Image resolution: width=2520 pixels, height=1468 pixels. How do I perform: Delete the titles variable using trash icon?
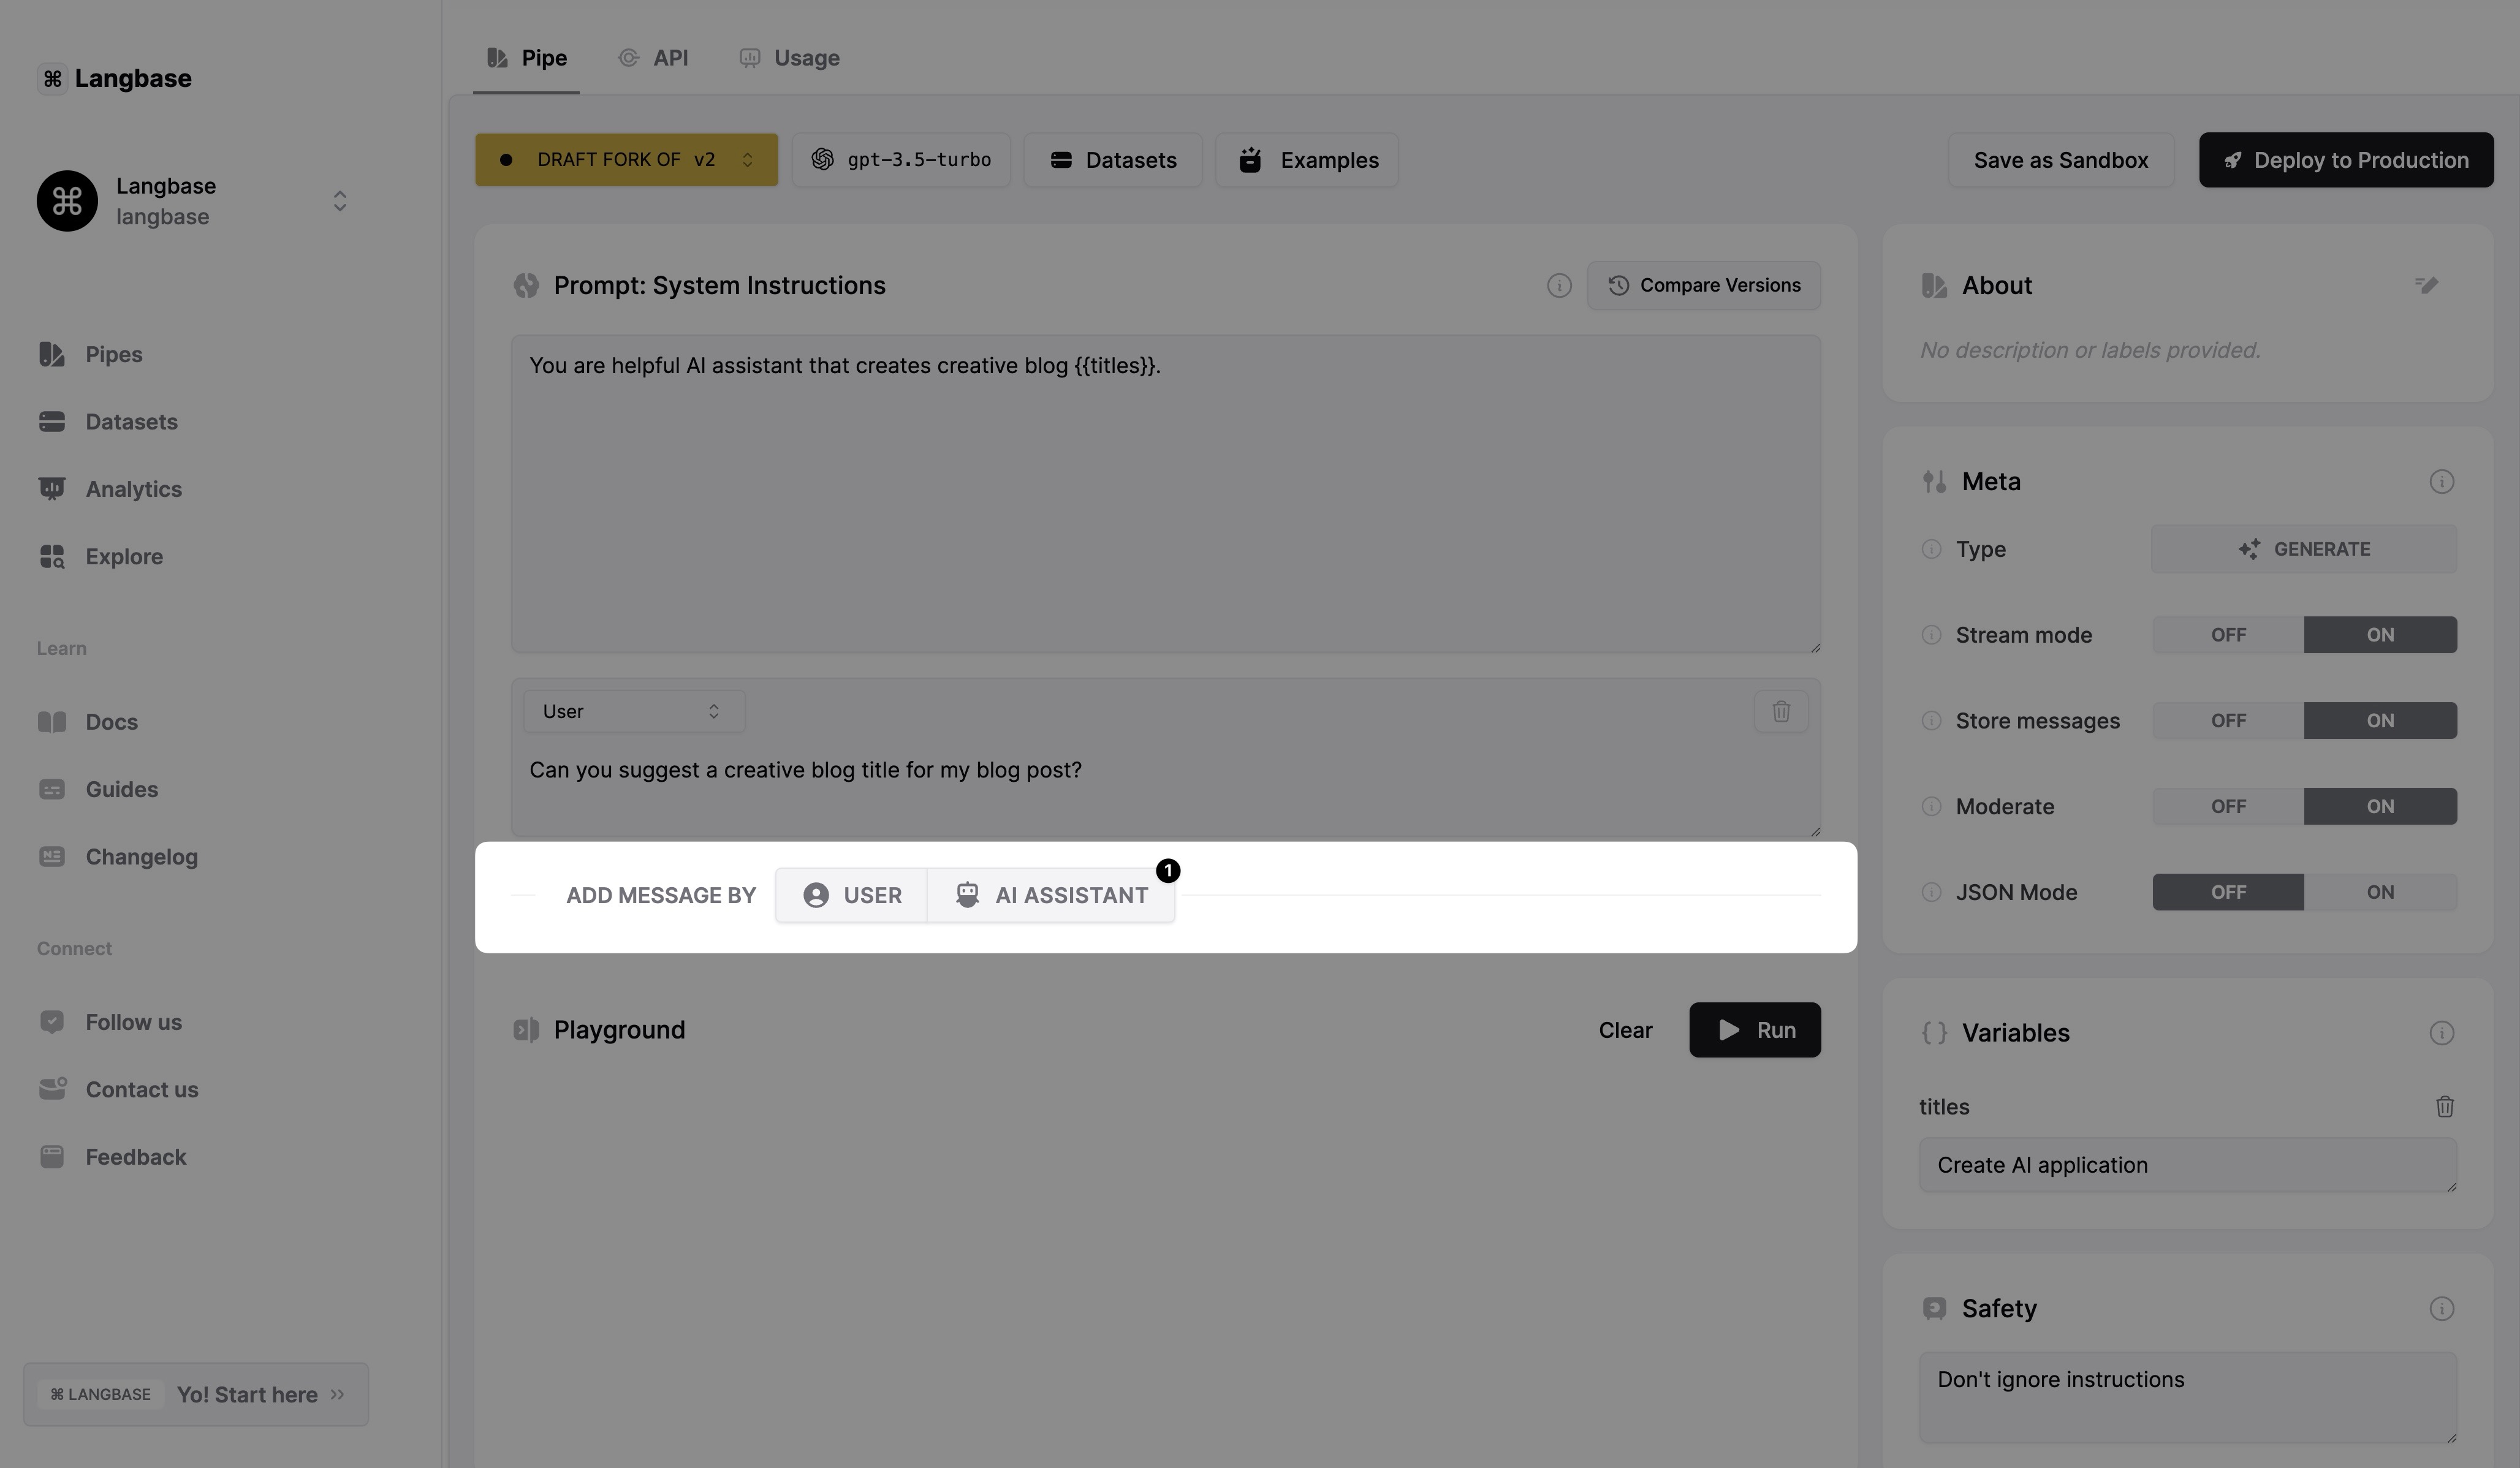coord(2444,1106)
